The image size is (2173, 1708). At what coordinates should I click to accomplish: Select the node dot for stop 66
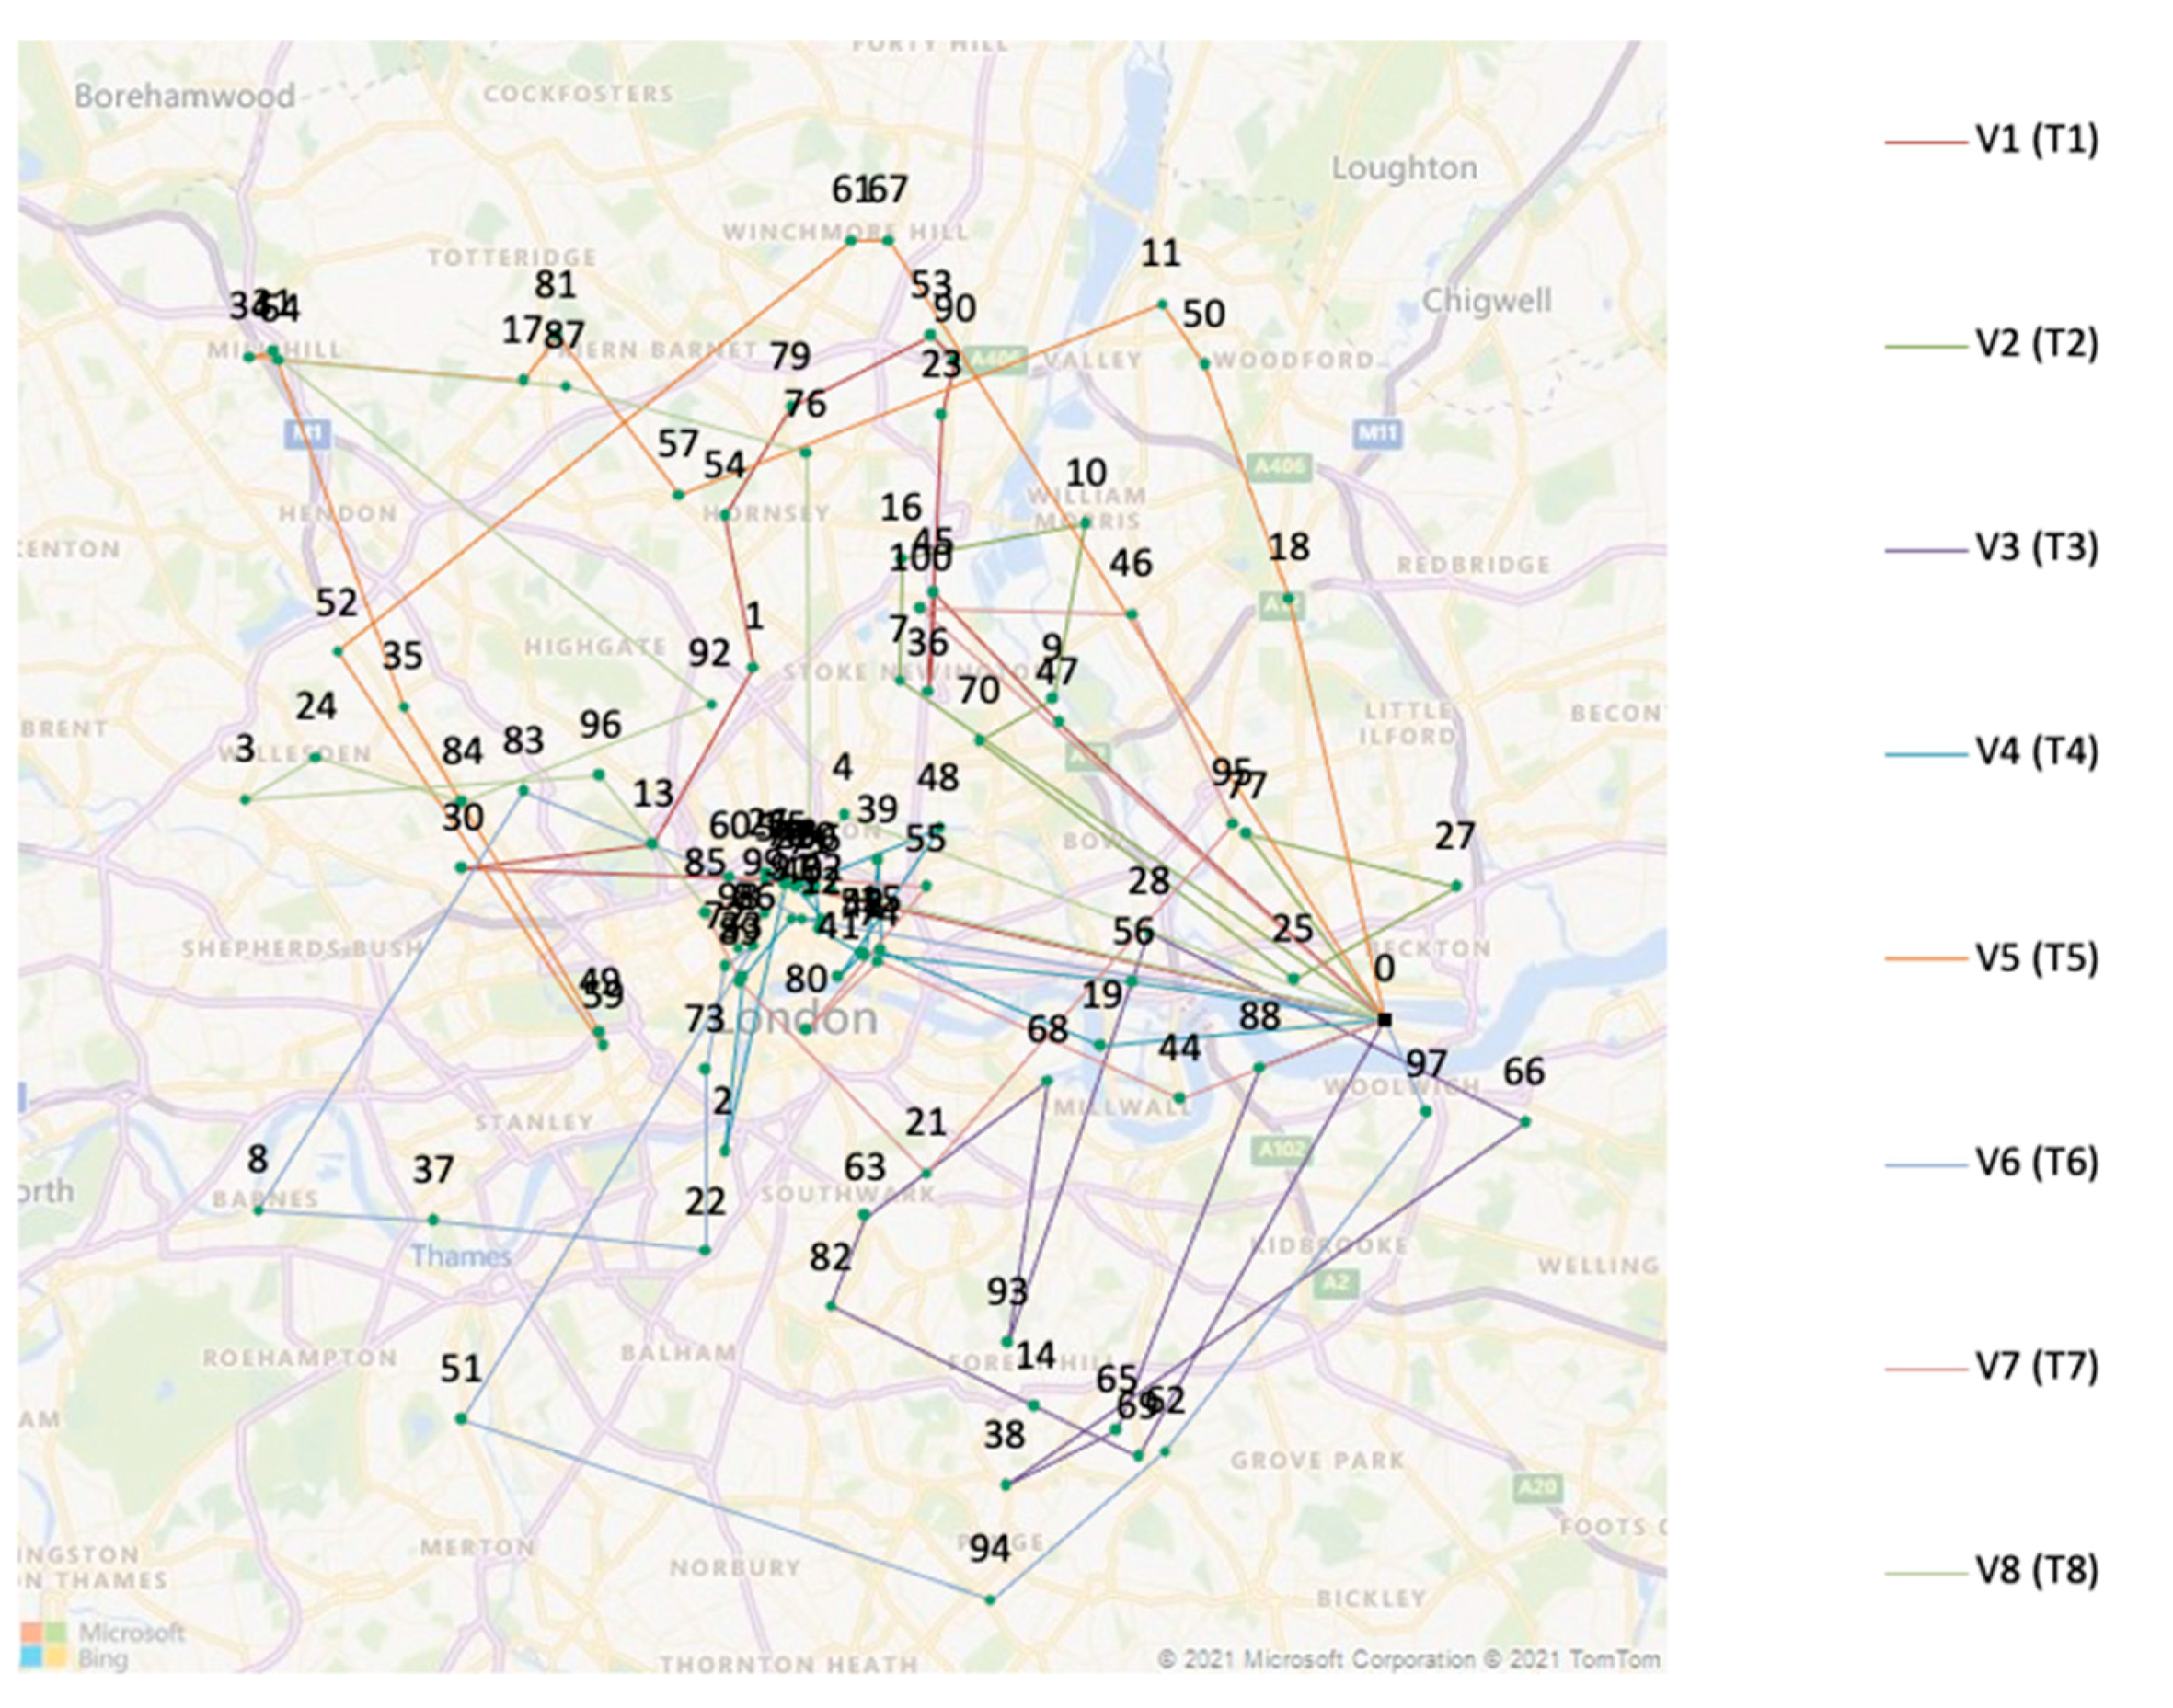click(x=1525, y=1122)
